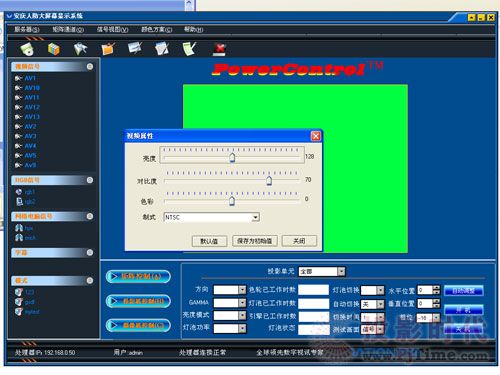The height and width of the screenshot is (375, 500).
Task: Collapse the RGB信号 section
Action: click(x=90, y=180)
